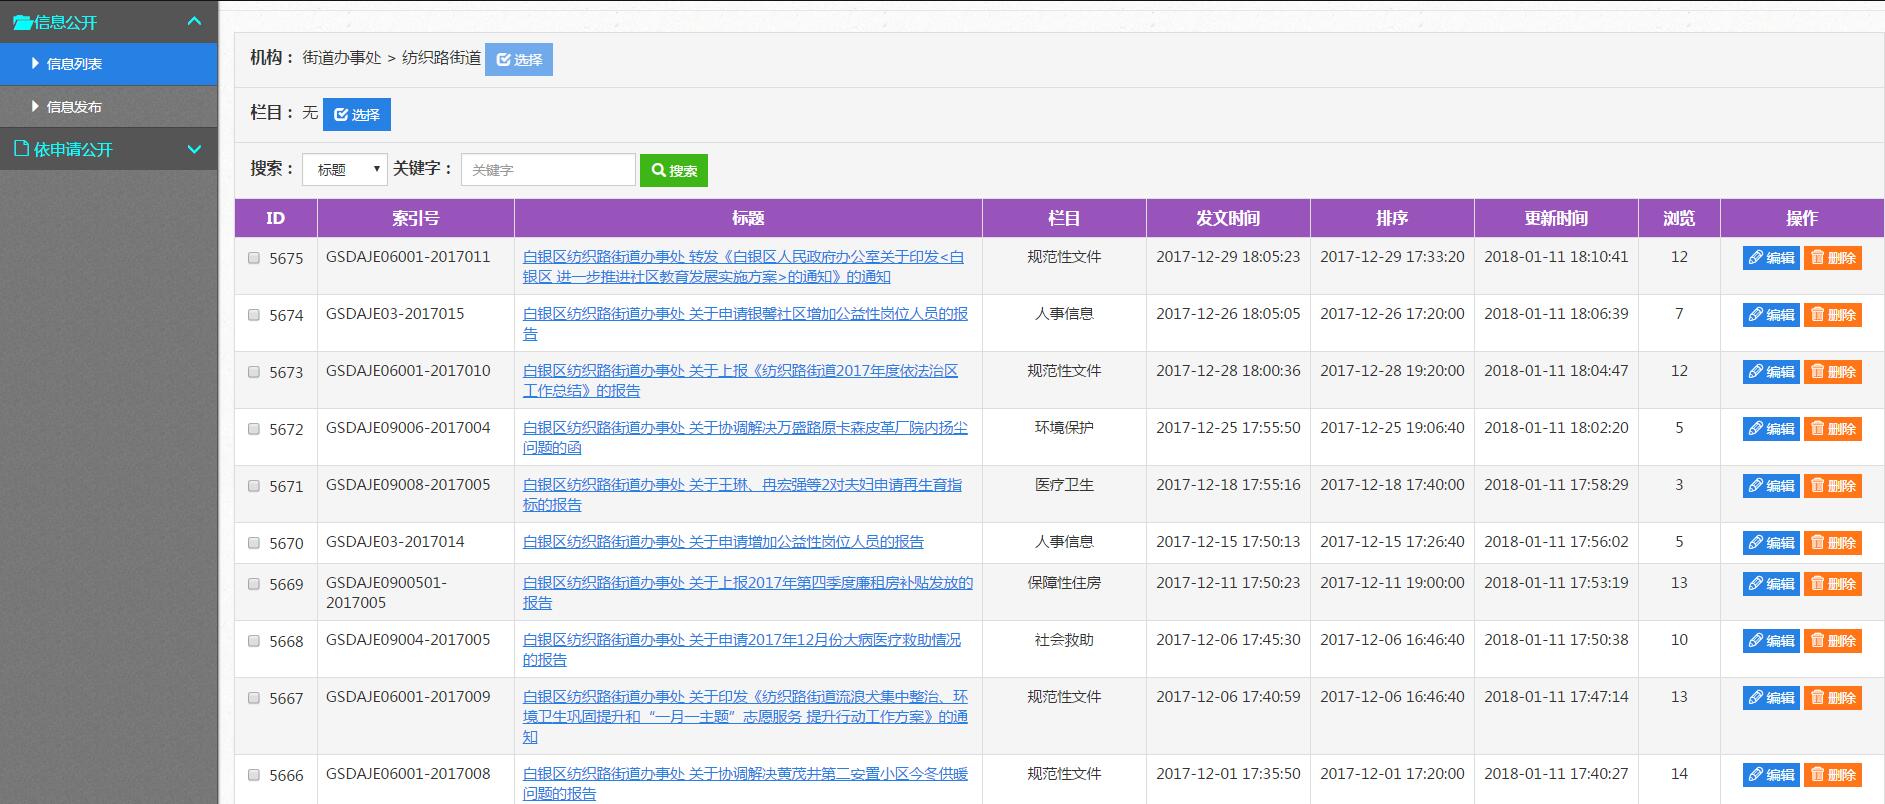Delete row 5668 with 删除 icon button
This screenshot has width=1885, height=804.
1833,641
